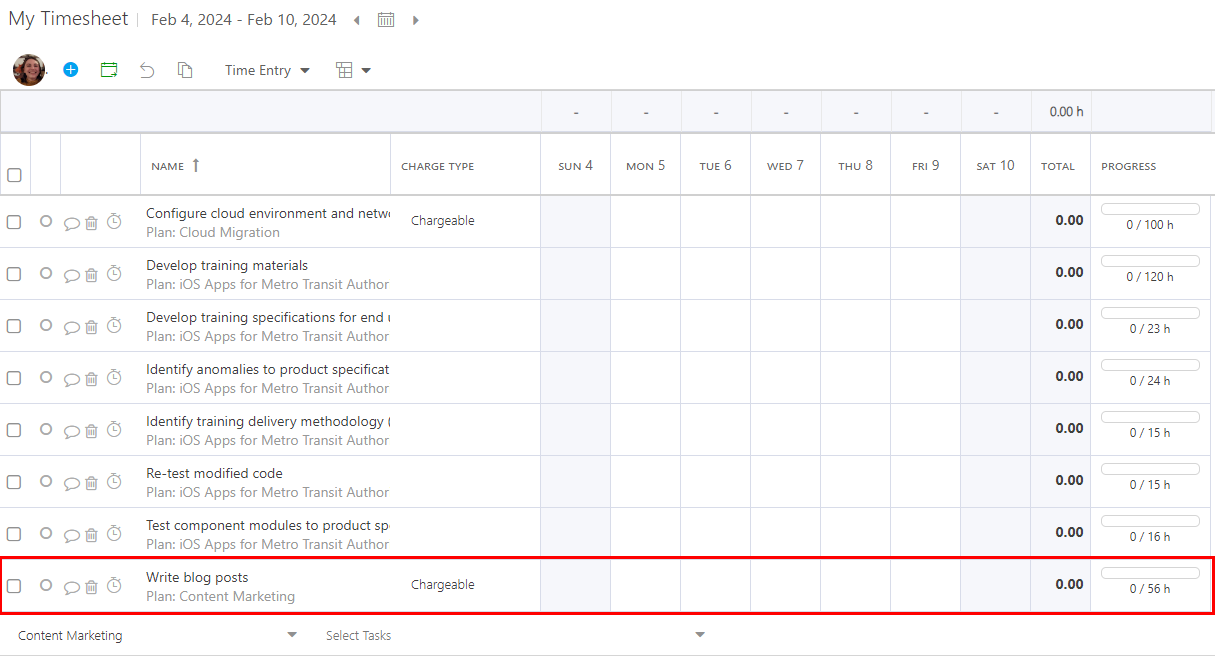Click the 0.00 h weekly total
Image resolution: width=1215 pixels, height=656 pixels.
coord(1066,112)
